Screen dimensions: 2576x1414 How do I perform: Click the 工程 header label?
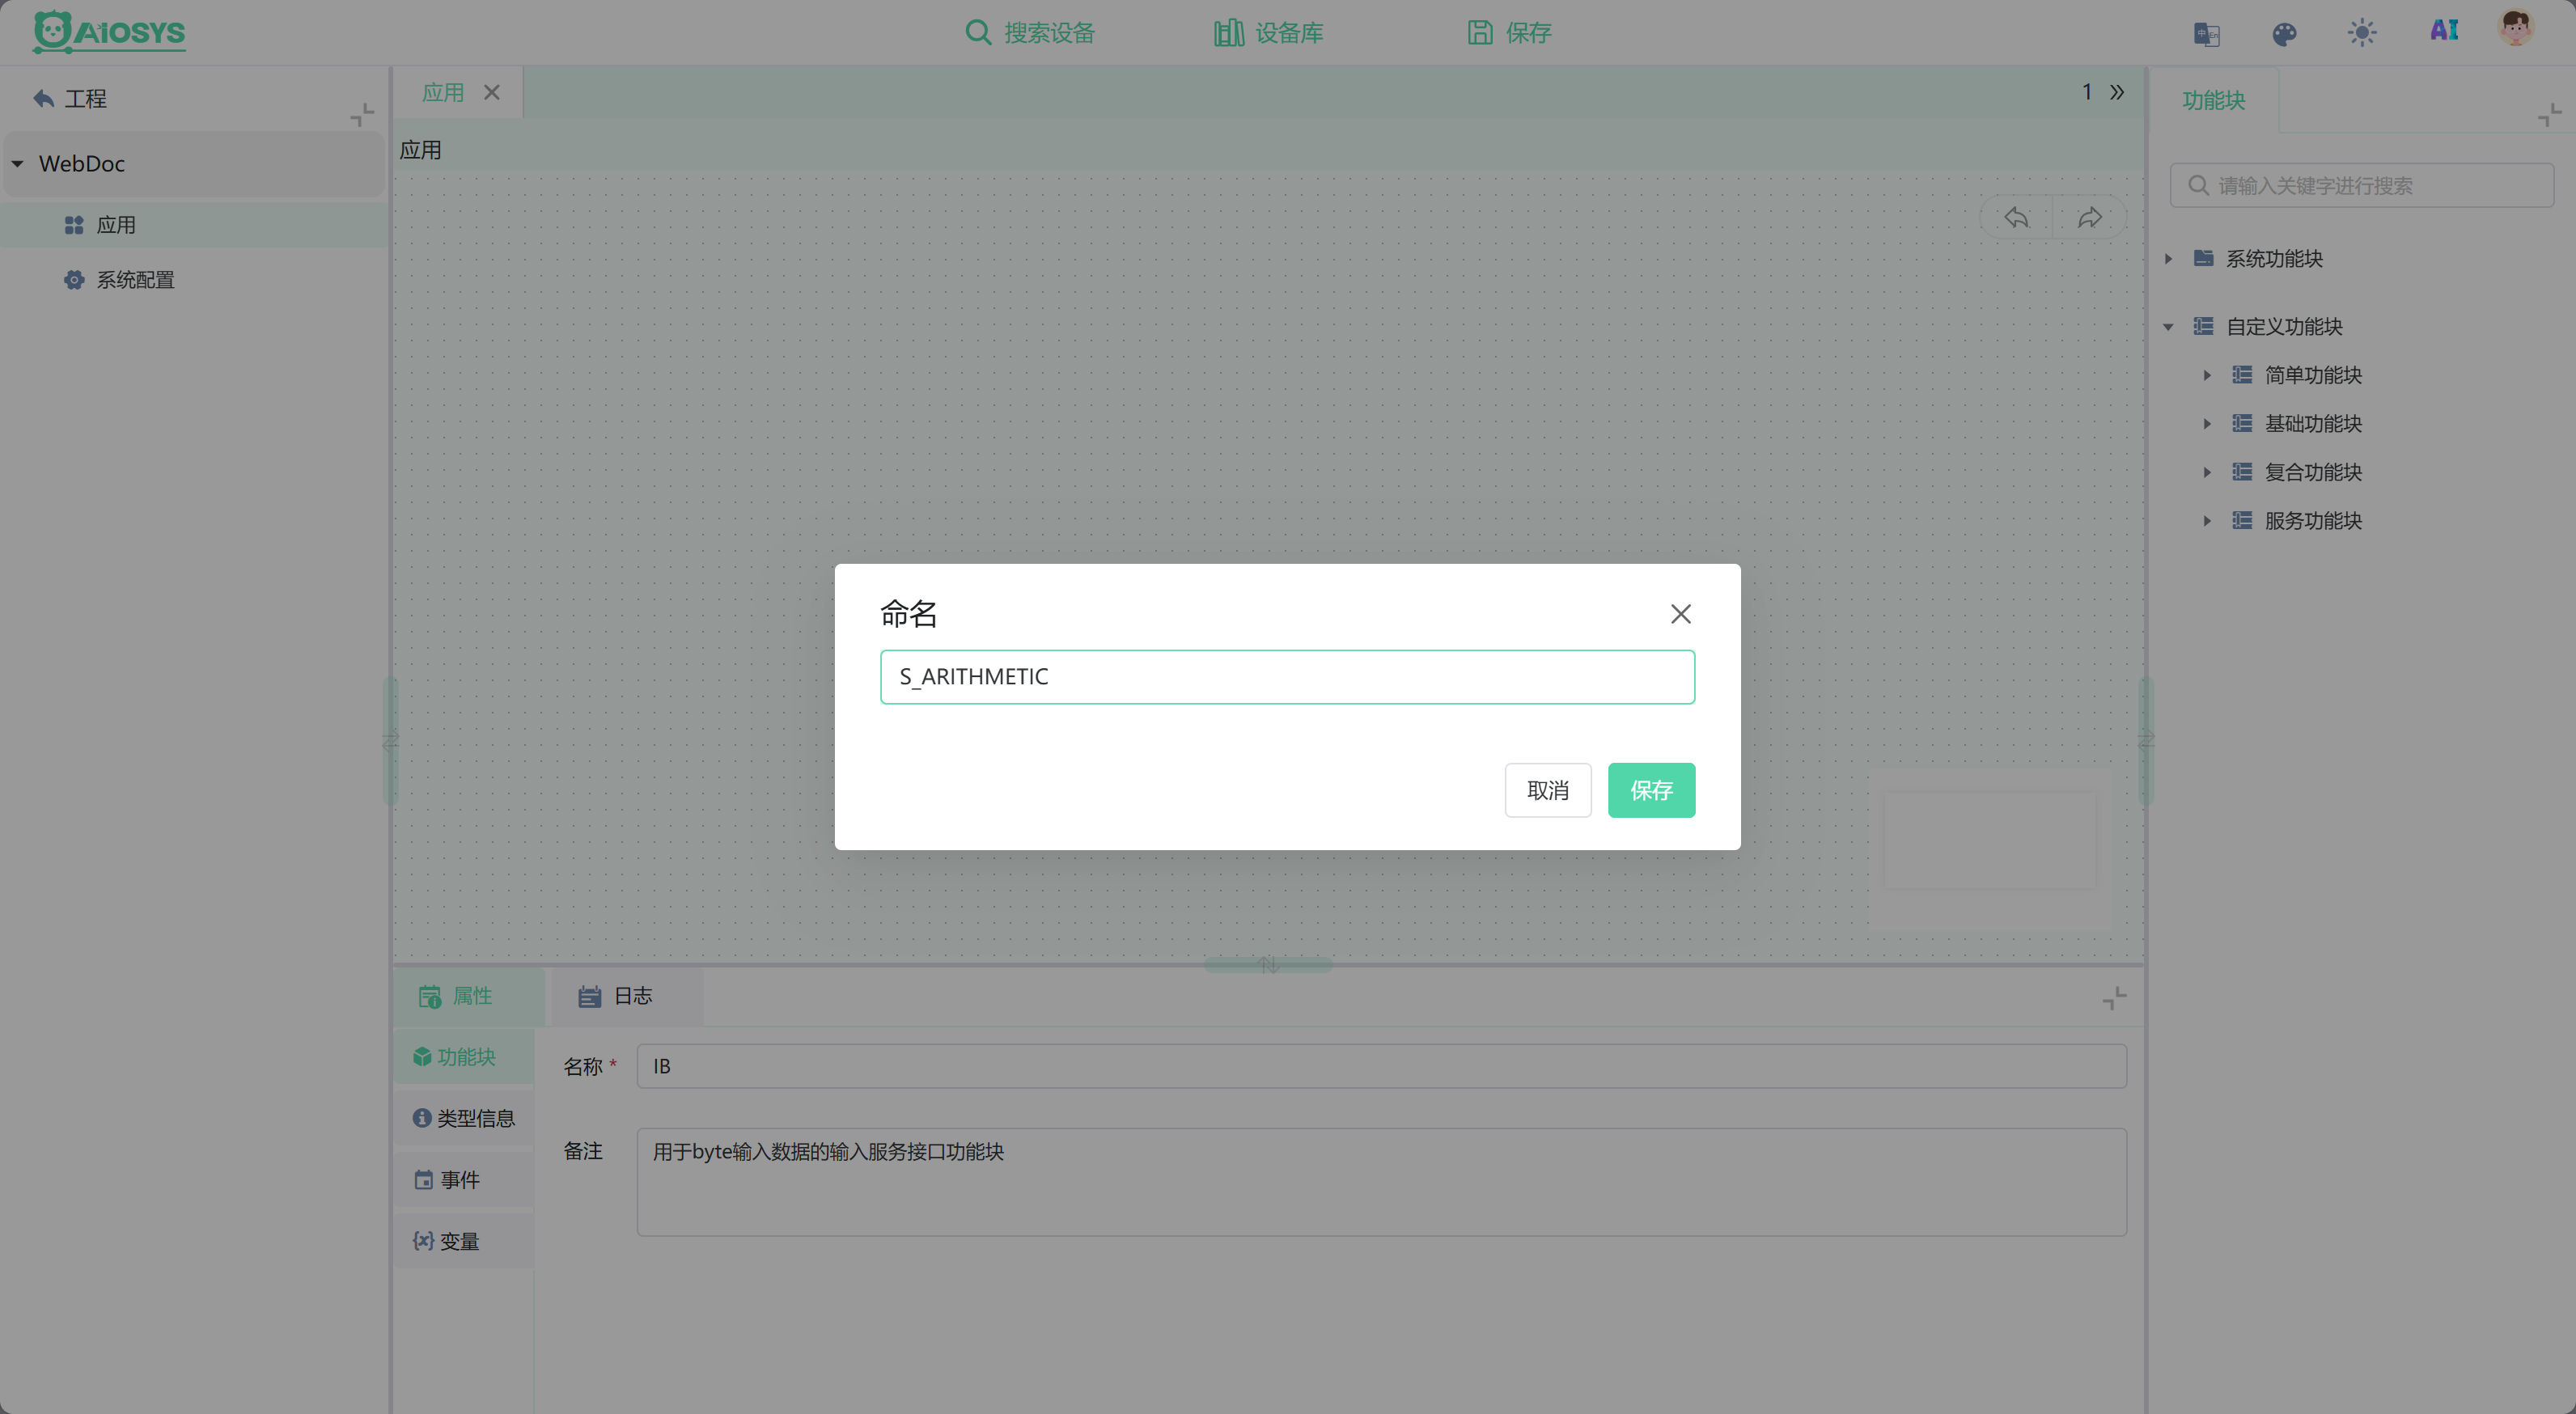coord(86,98)
